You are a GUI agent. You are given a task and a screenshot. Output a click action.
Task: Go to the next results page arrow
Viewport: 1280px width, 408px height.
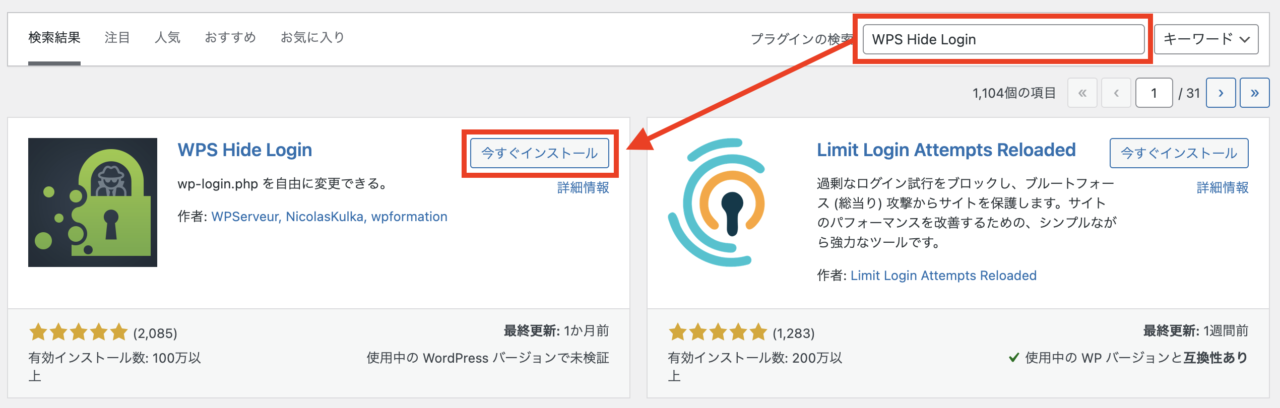point(1221,93)
